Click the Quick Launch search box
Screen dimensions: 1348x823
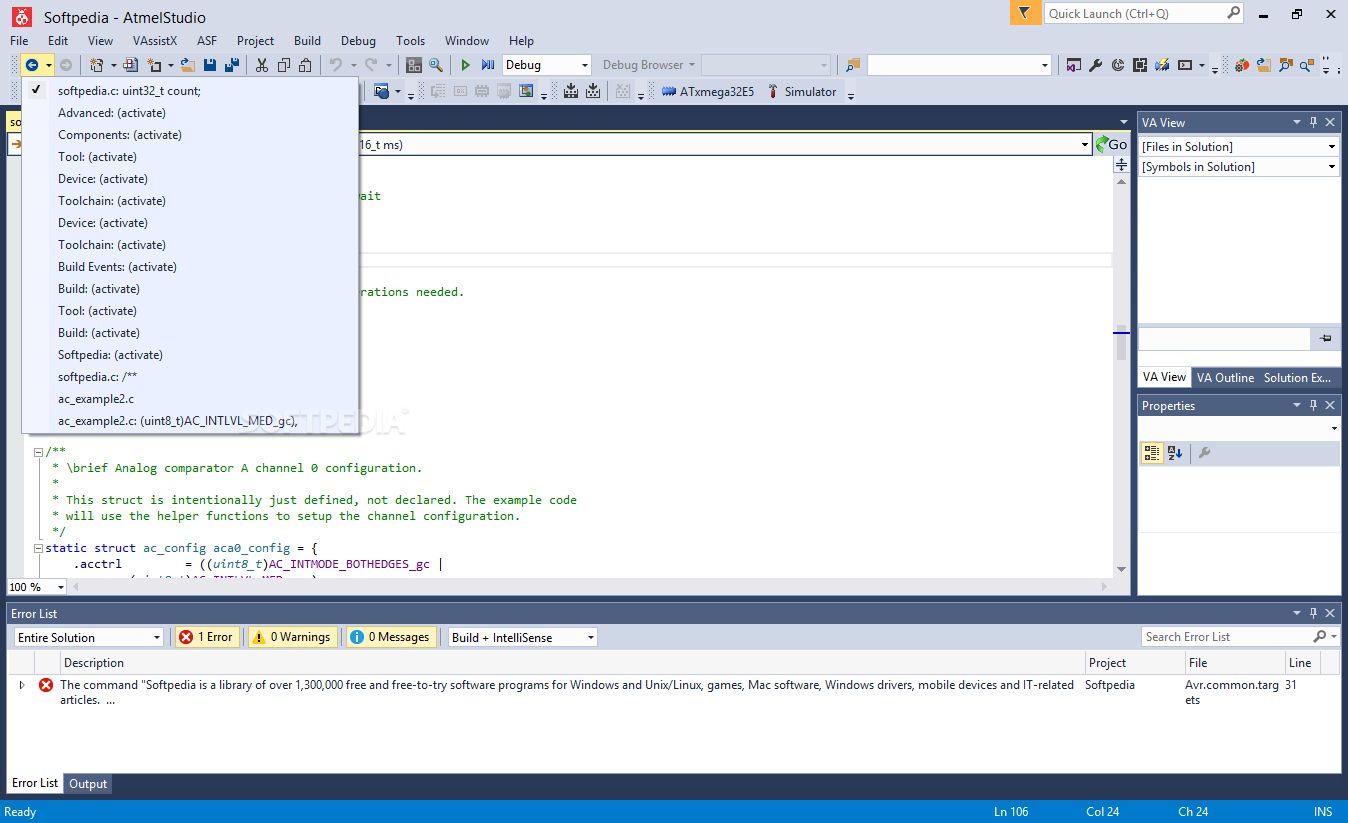pyautogui.click(x=1144, y=13)
